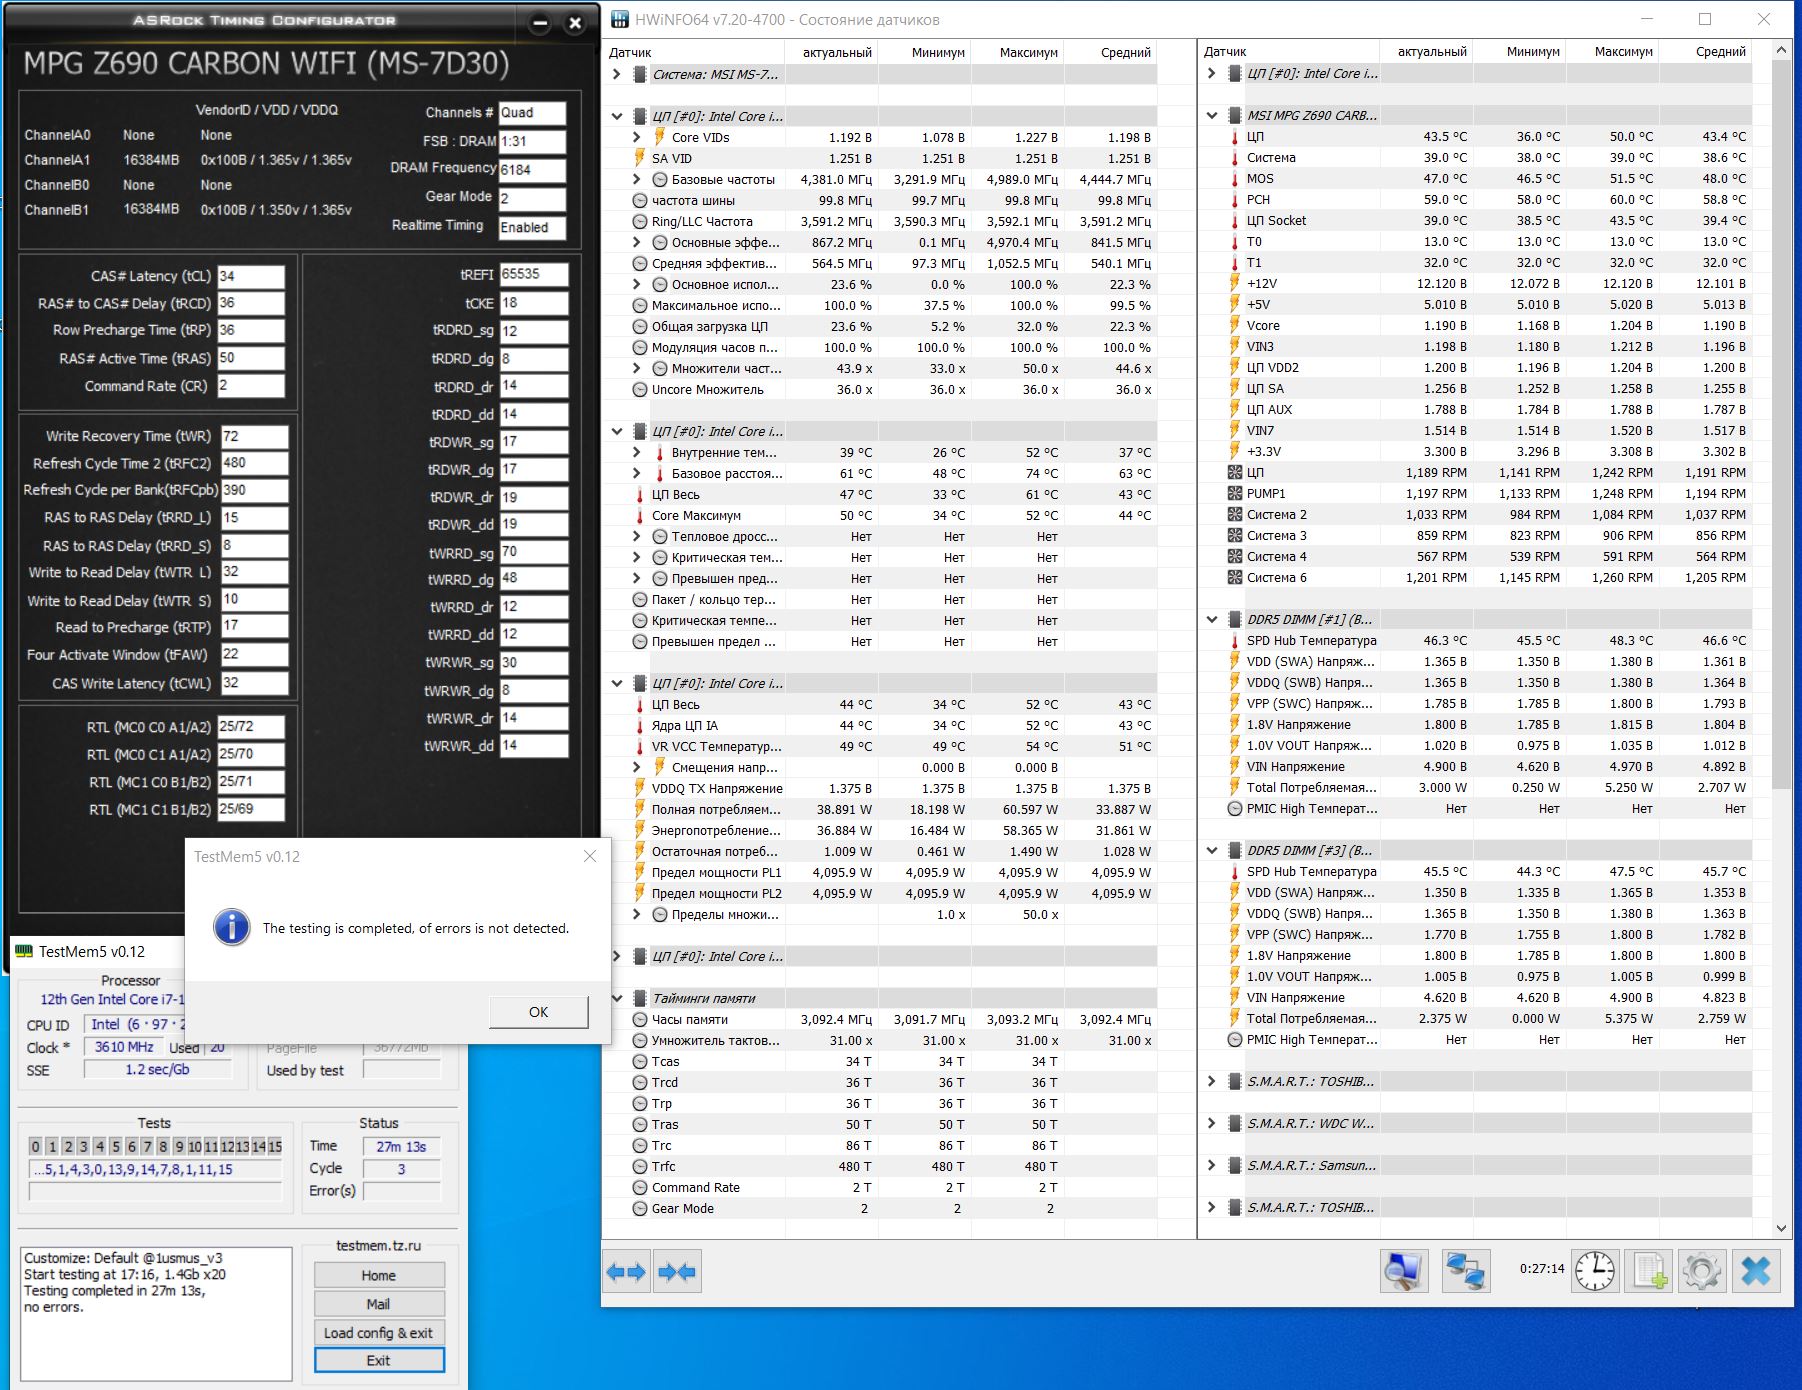The image size is (1802, 1390).
Task: Click the Gear Mode field in ASRock configurator
Action: (533, 198)
